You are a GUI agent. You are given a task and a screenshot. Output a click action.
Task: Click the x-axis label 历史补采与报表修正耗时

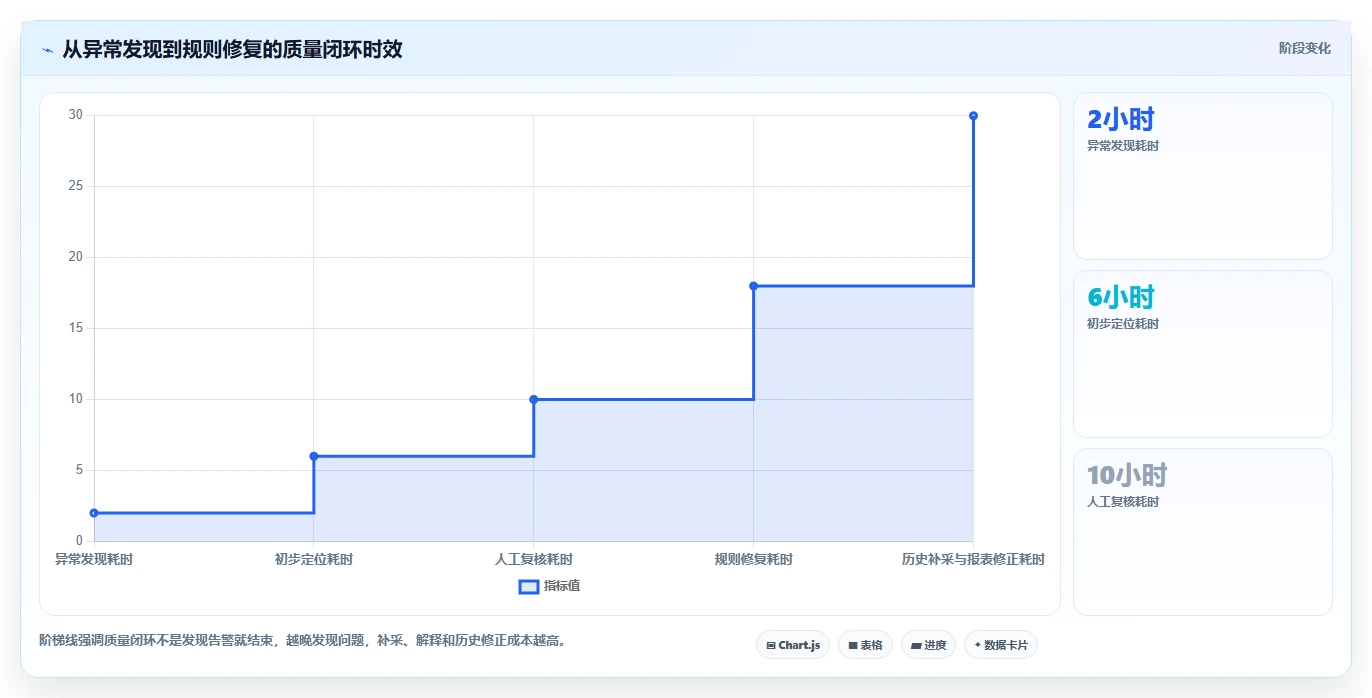click(x=973, y=559)
